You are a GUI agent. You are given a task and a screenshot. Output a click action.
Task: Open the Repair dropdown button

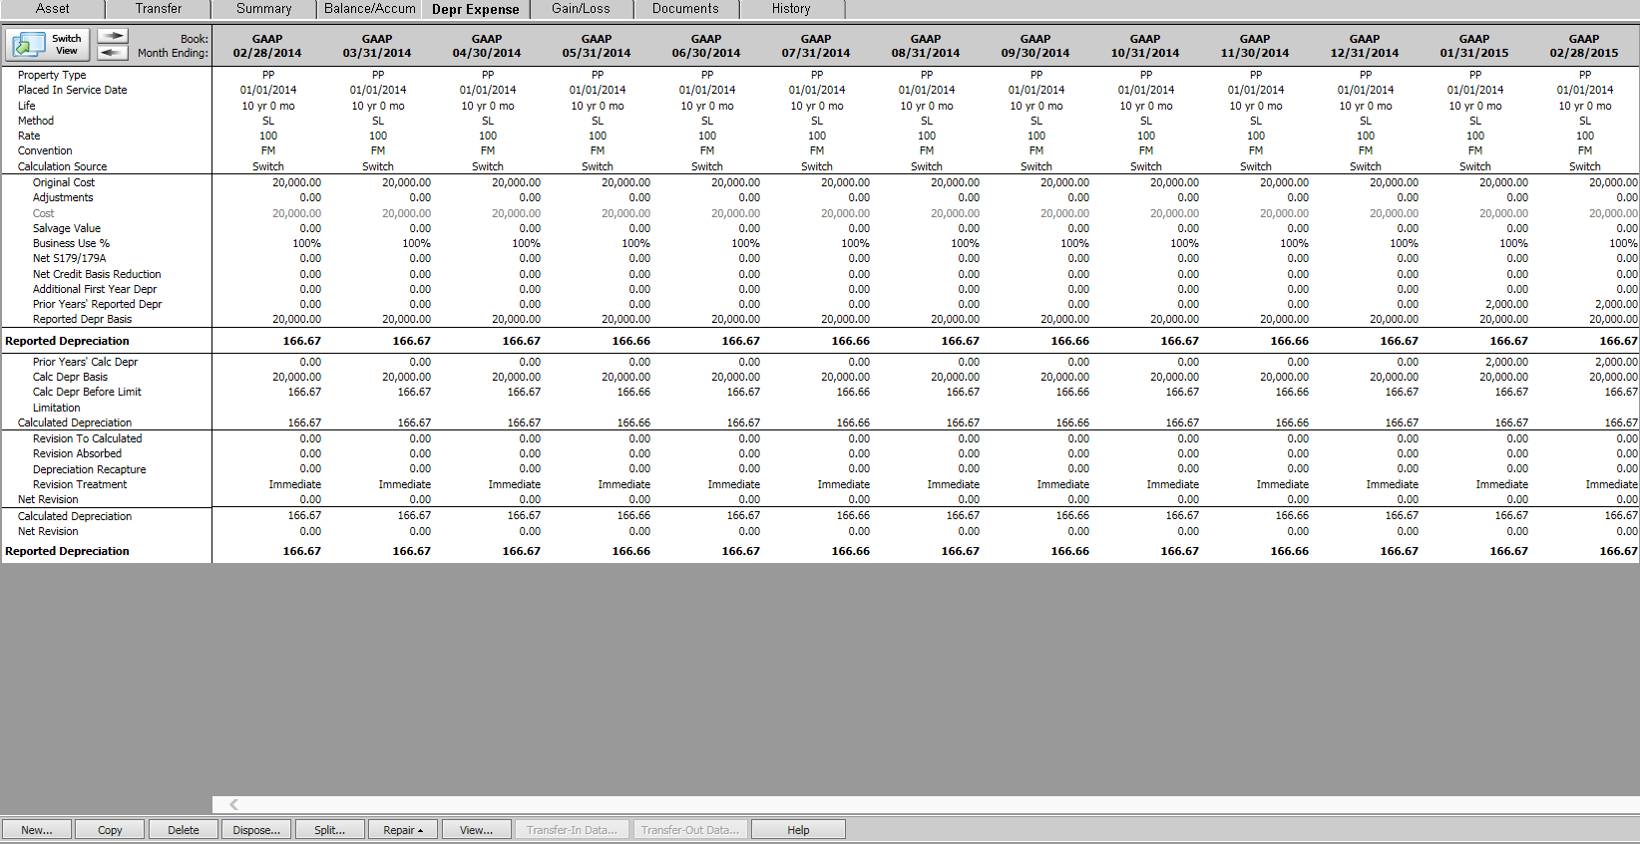(403, 830)
